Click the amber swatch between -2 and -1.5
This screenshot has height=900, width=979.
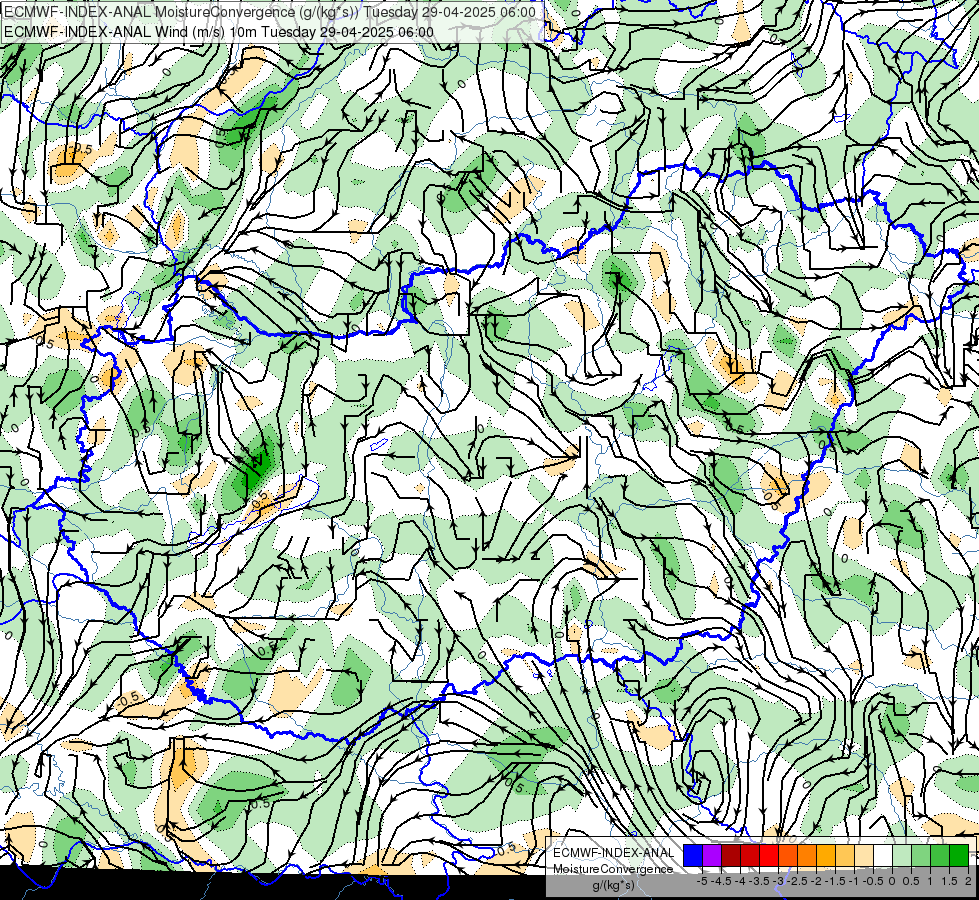tap(826, 856)
